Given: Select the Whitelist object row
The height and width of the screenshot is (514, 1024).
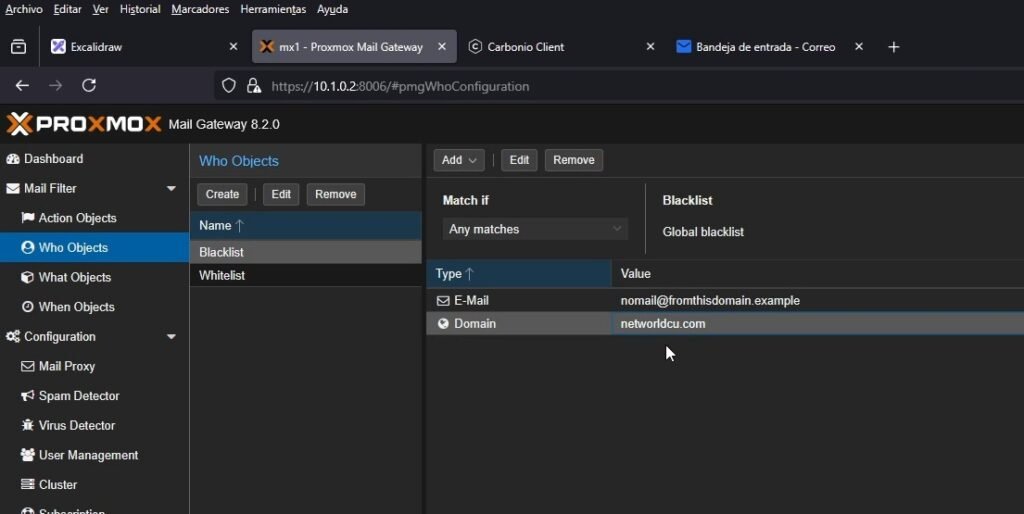Looking at the screenshot, I should point(306,276).
